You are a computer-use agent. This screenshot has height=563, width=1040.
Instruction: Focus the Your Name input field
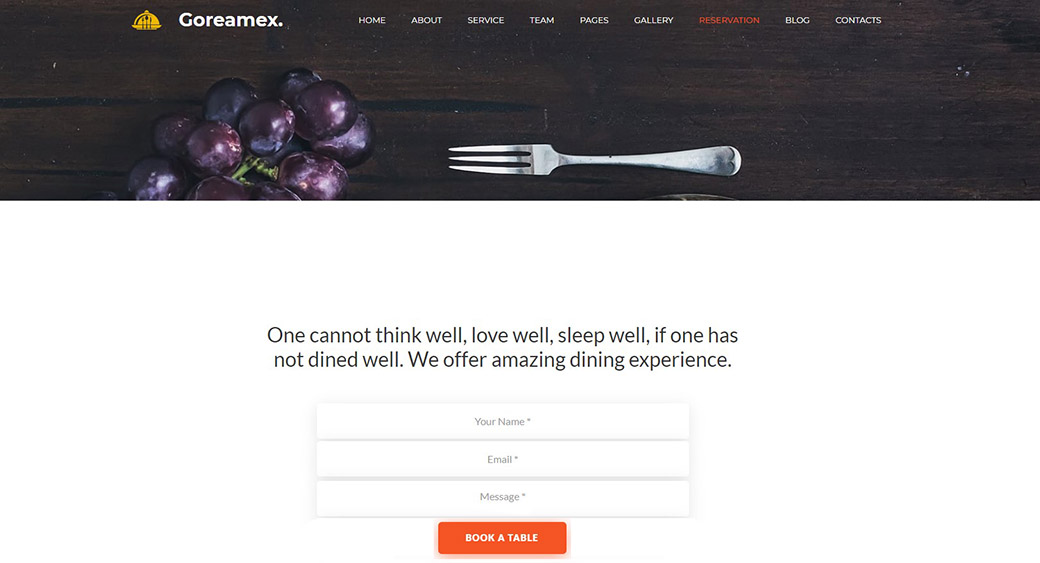(x=503, y=421)
